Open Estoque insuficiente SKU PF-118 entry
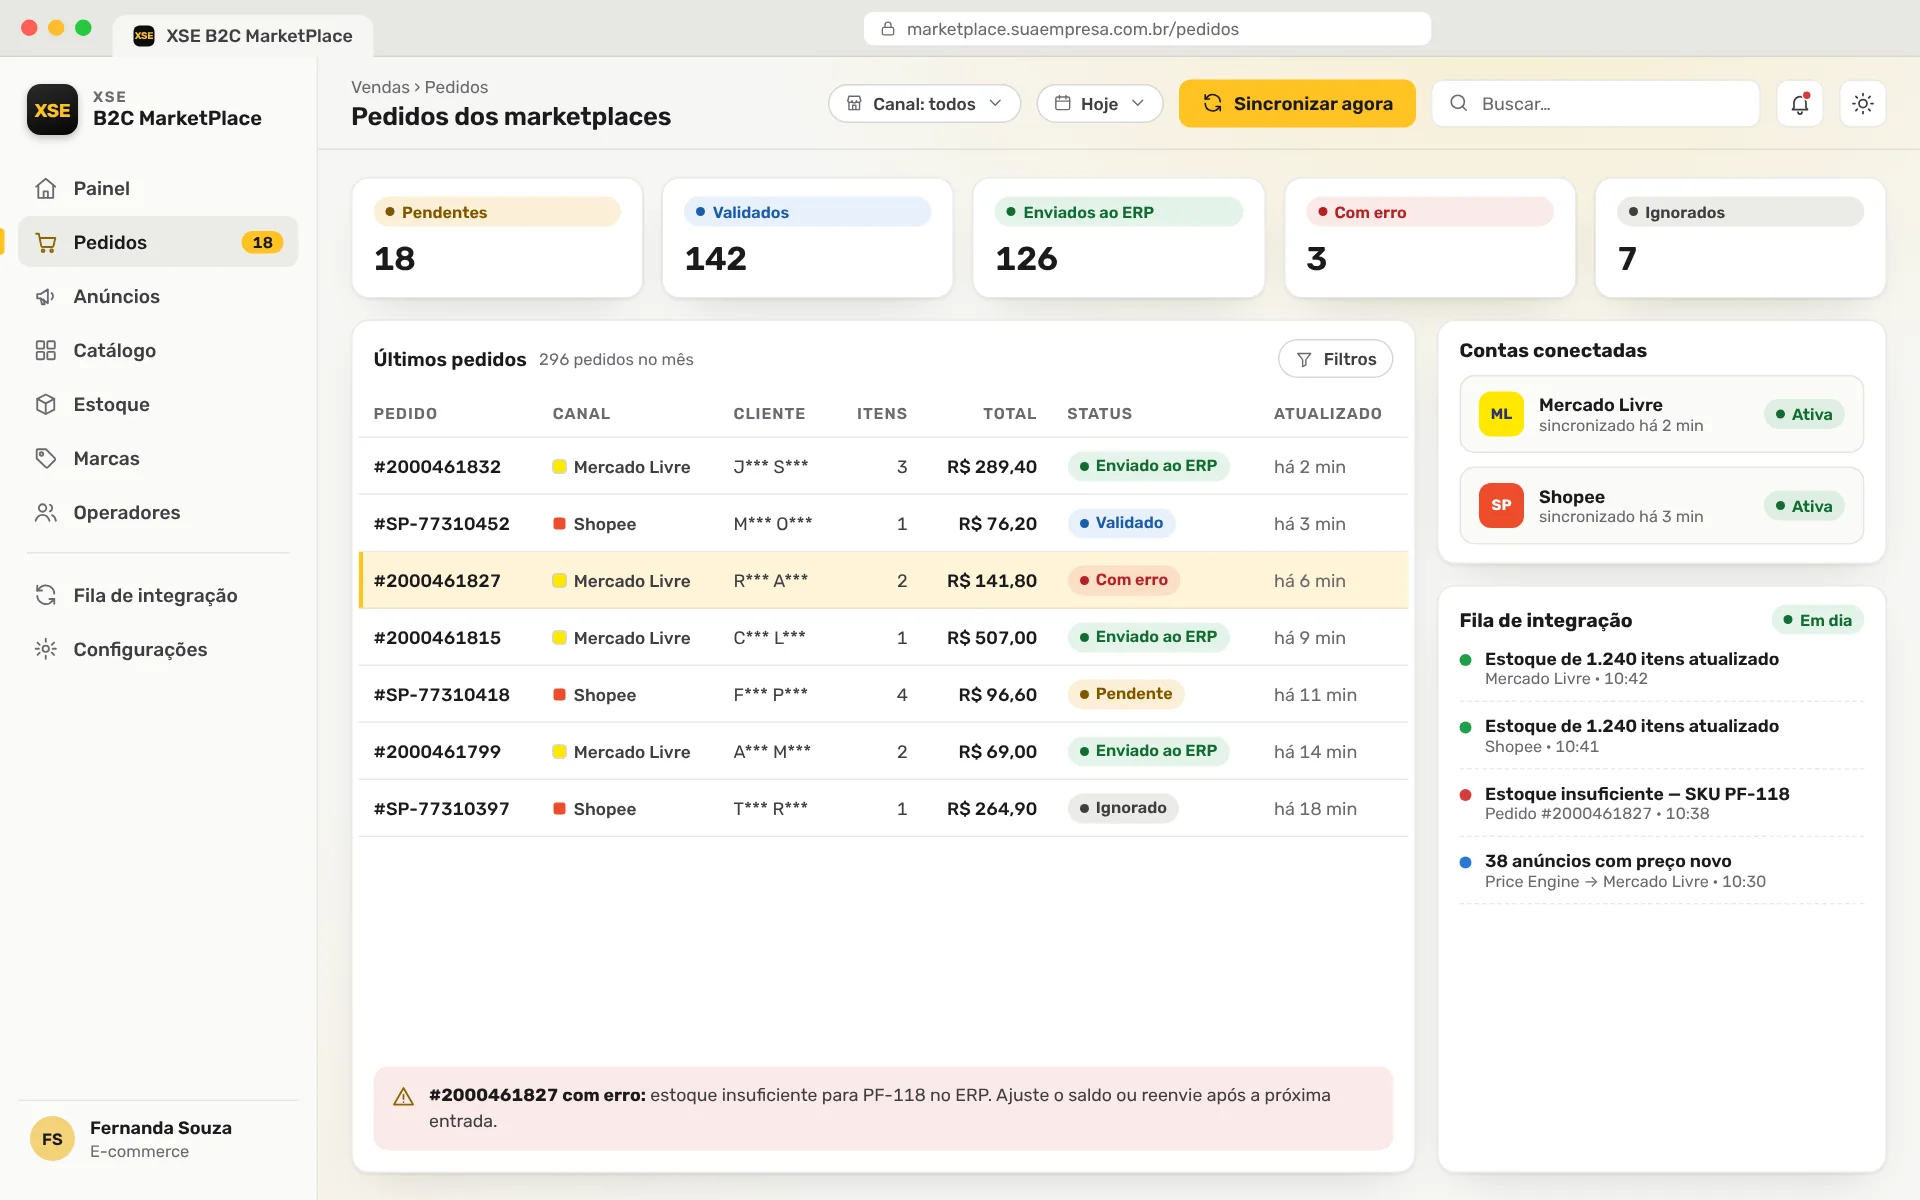Image resolution: width=1920 pixels, height=1200 pixels. point(1661,803)
